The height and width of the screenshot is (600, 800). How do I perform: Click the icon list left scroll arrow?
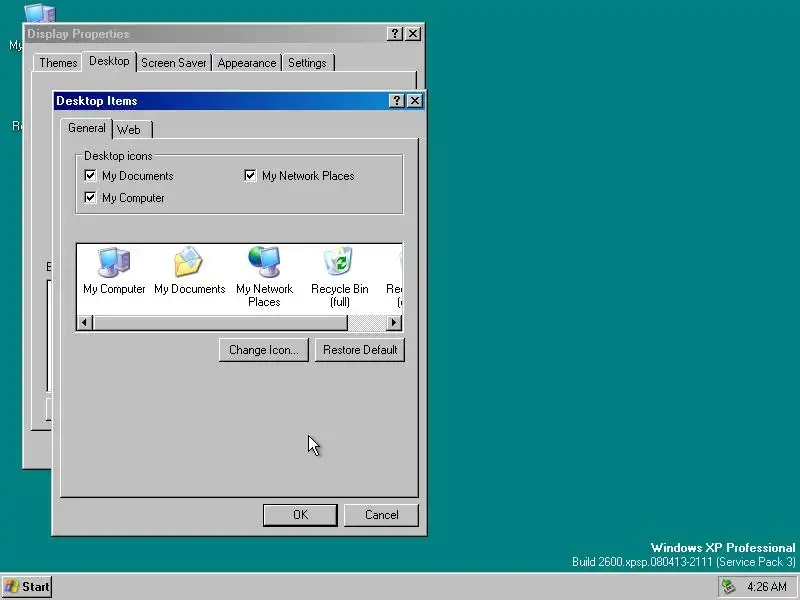[85, 322]
